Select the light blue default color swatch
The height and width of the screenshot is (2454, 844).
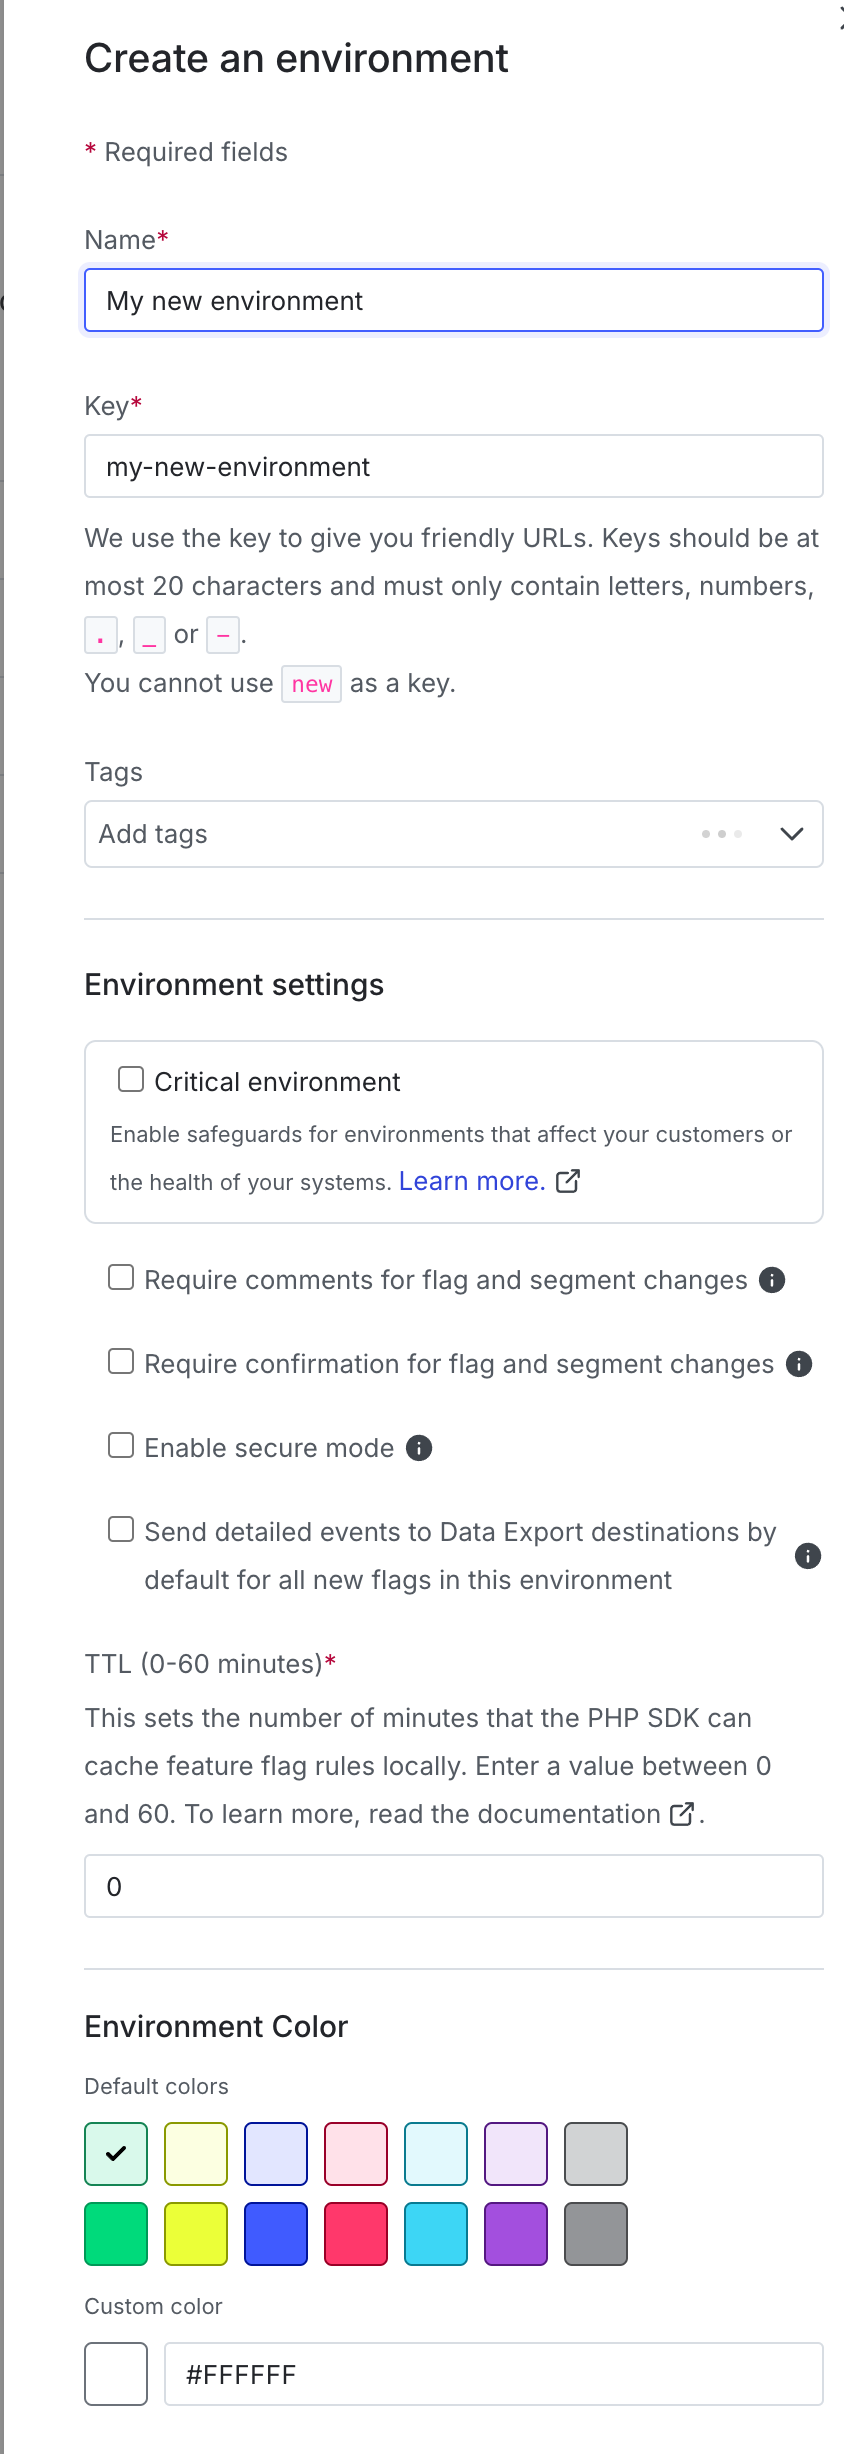[276, 2154]
